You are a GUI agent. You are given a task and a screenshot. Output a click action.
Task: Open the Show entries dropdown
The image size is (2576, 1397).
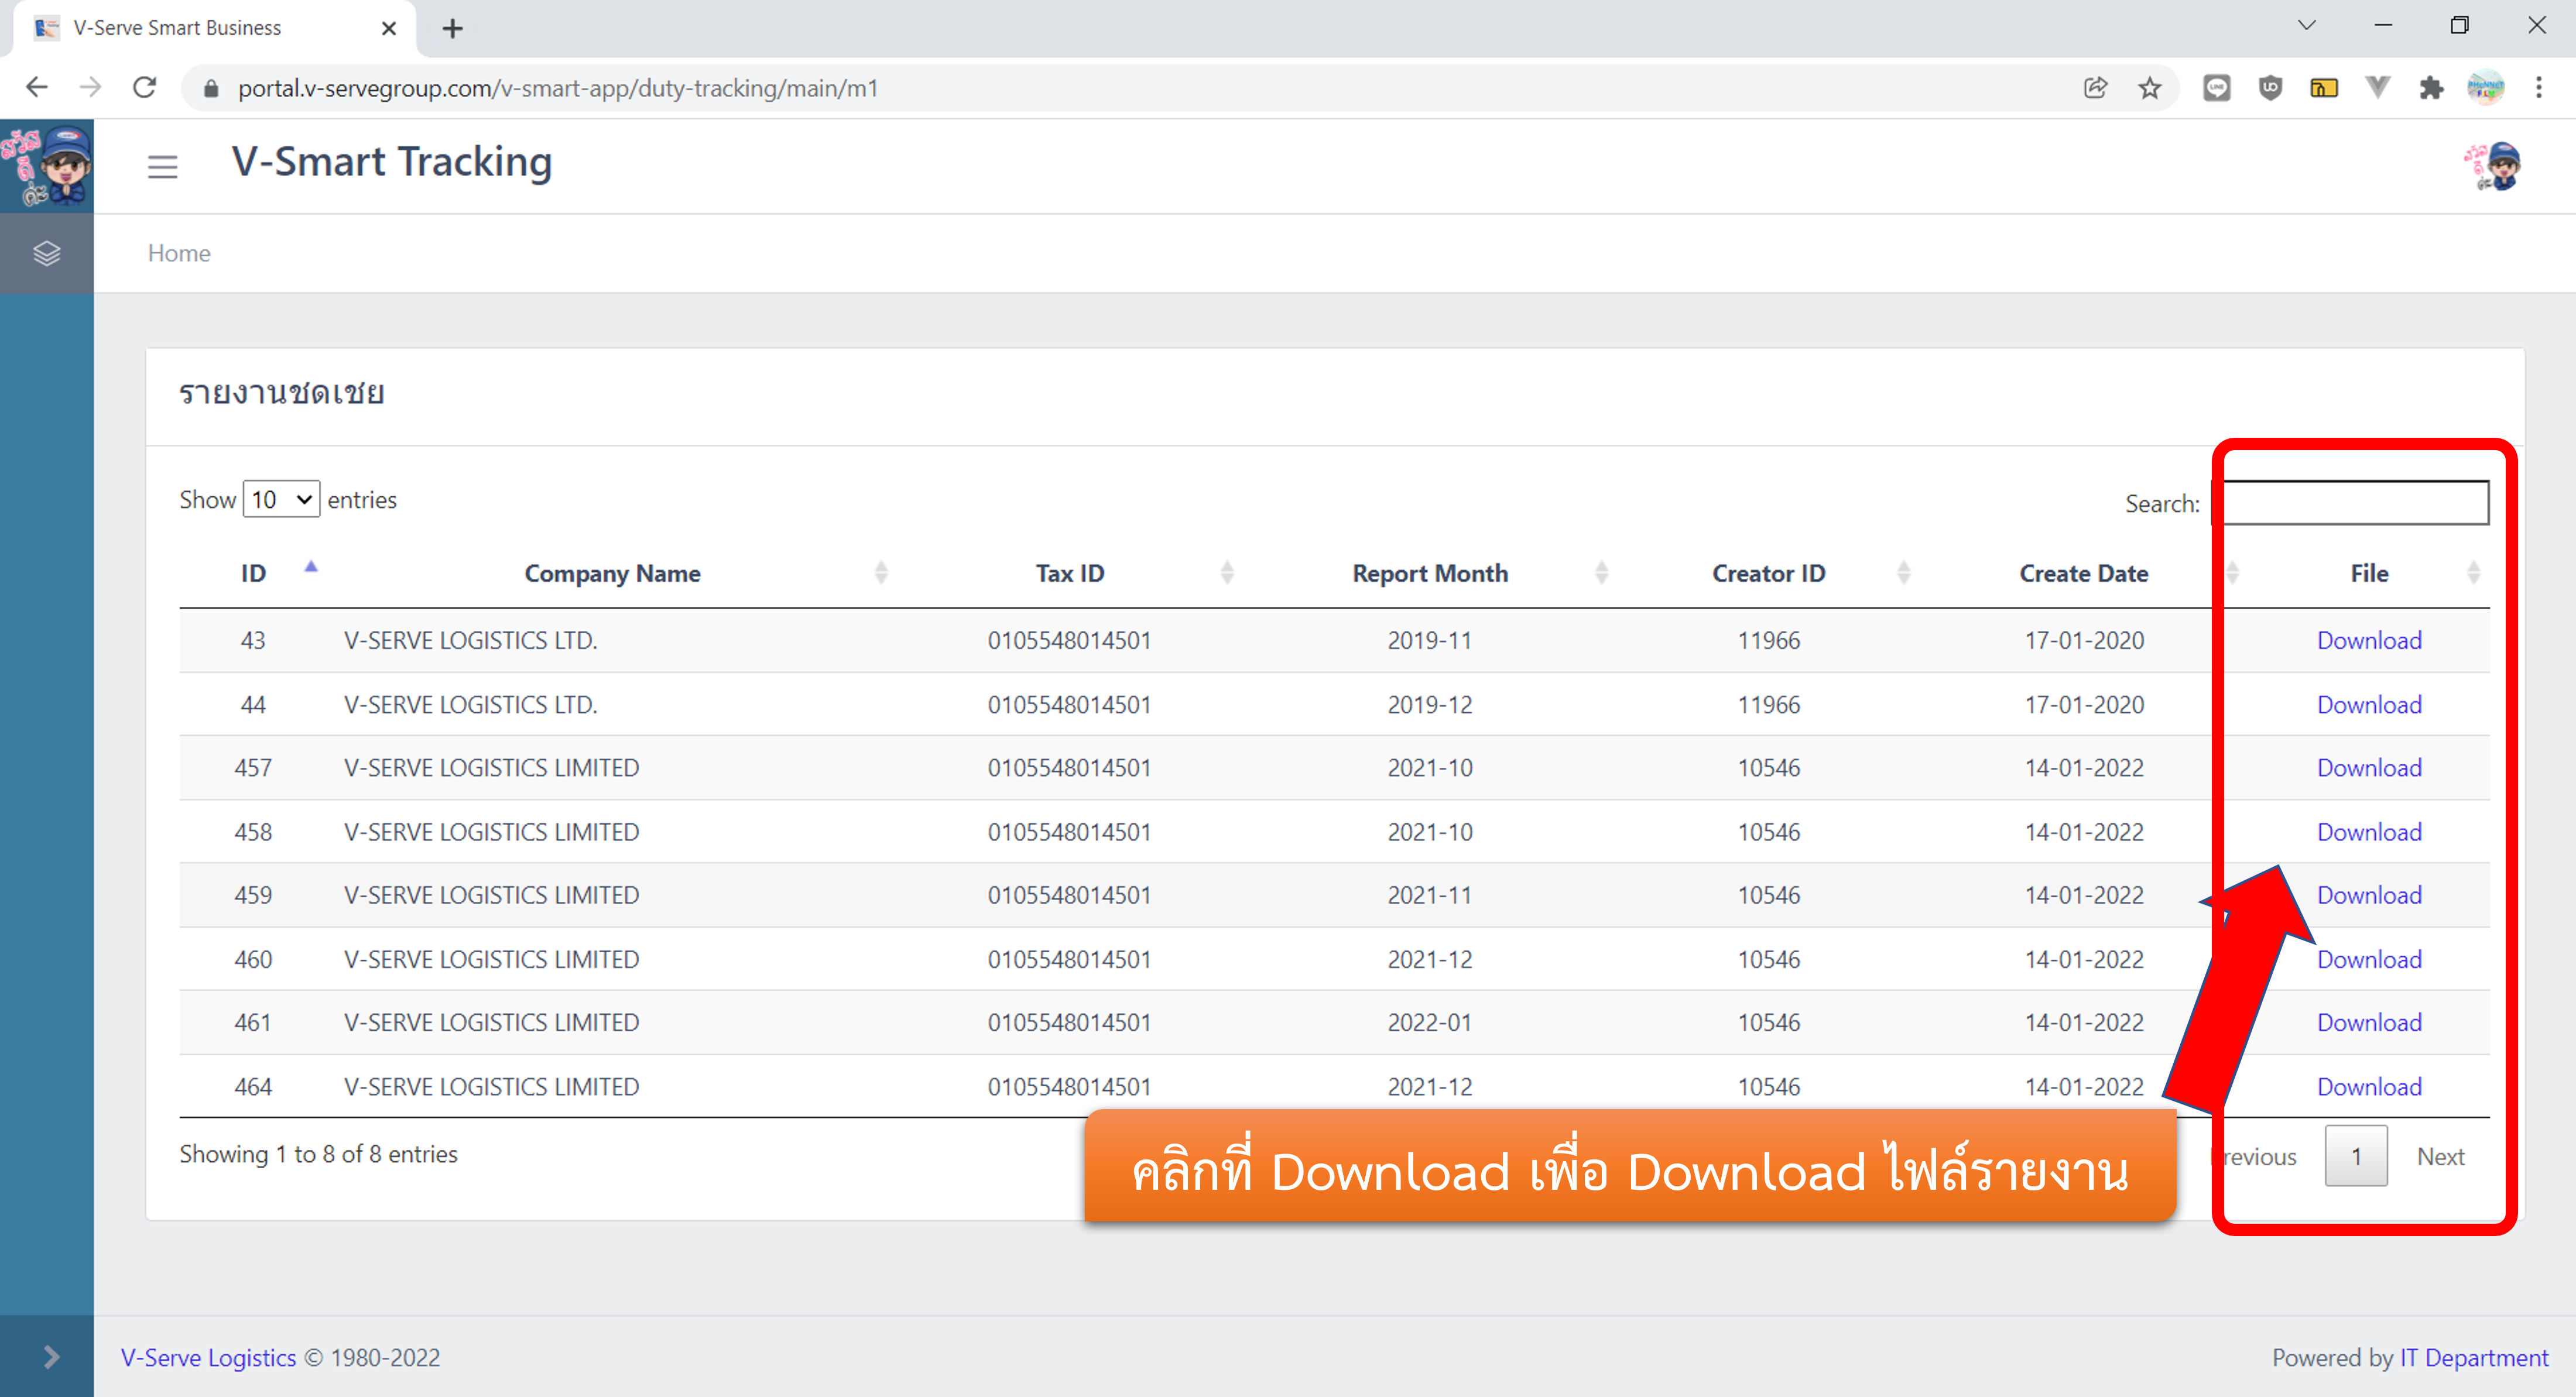click(x=281, y=499)
